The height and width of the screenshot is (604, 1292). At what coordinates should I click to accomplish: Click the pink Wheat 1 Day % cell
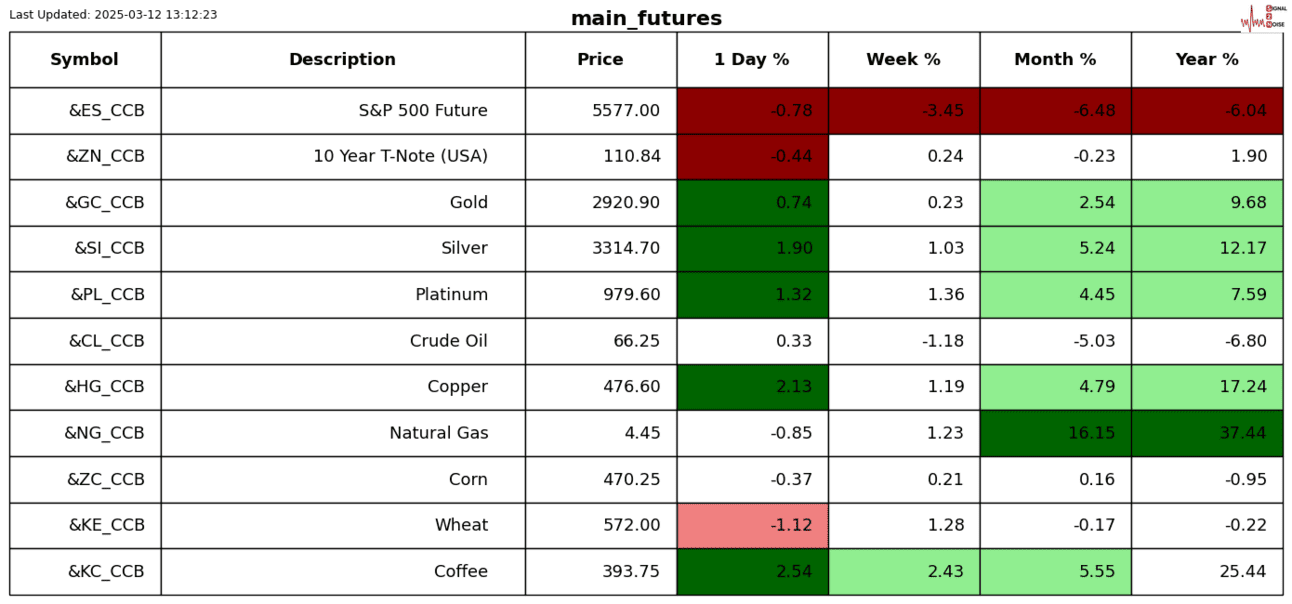click(752, 525)
